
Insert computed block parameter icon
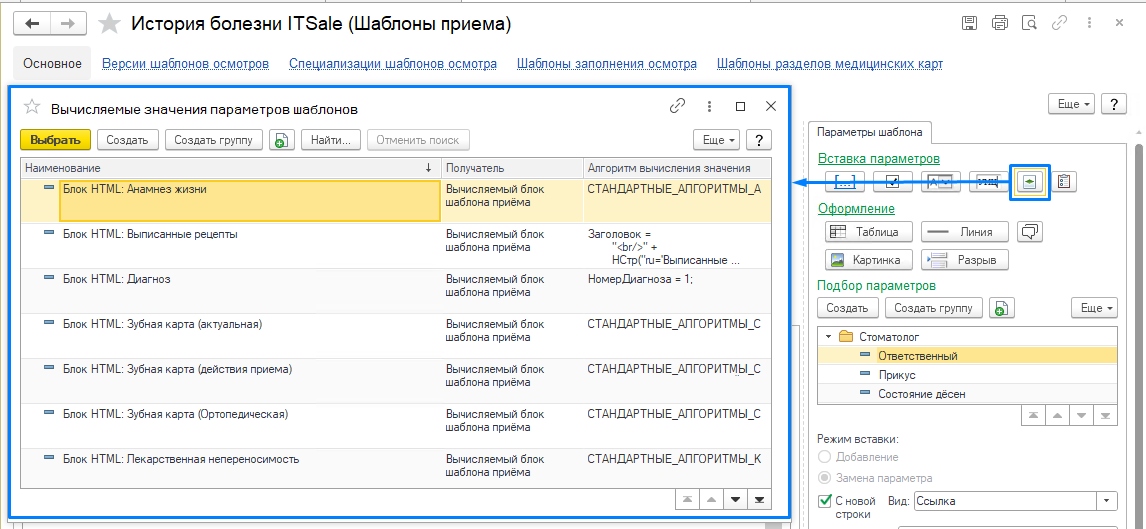pyautogui.click(x=1029, y=183)
